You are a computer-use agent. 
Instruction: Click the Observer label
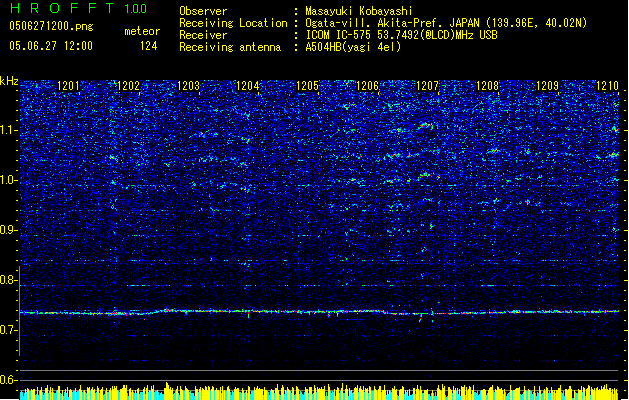coord(203,11)
